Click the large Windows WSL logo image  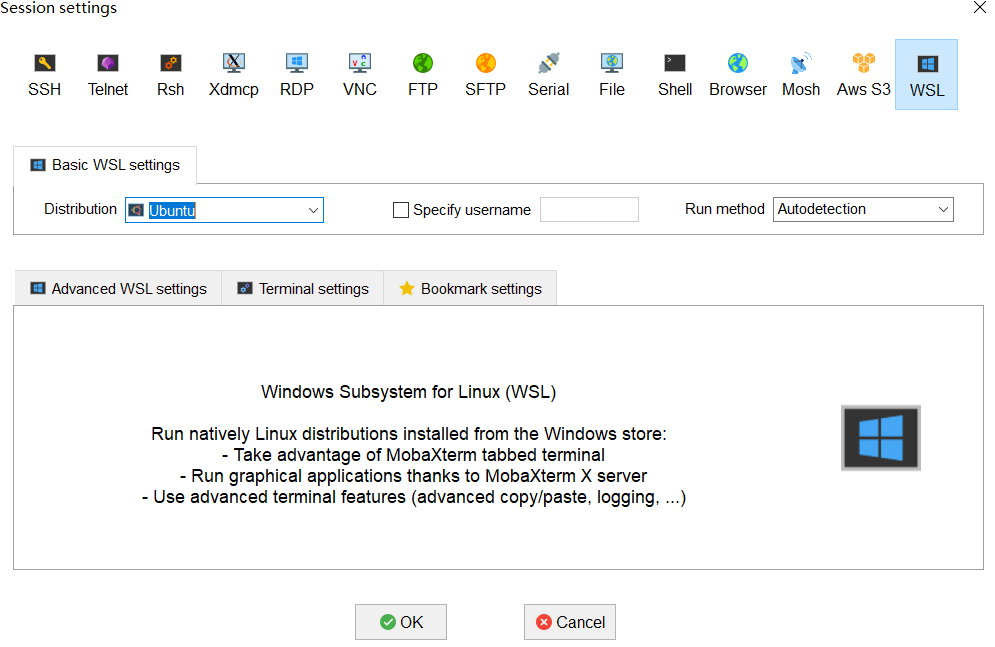[880, 437]
